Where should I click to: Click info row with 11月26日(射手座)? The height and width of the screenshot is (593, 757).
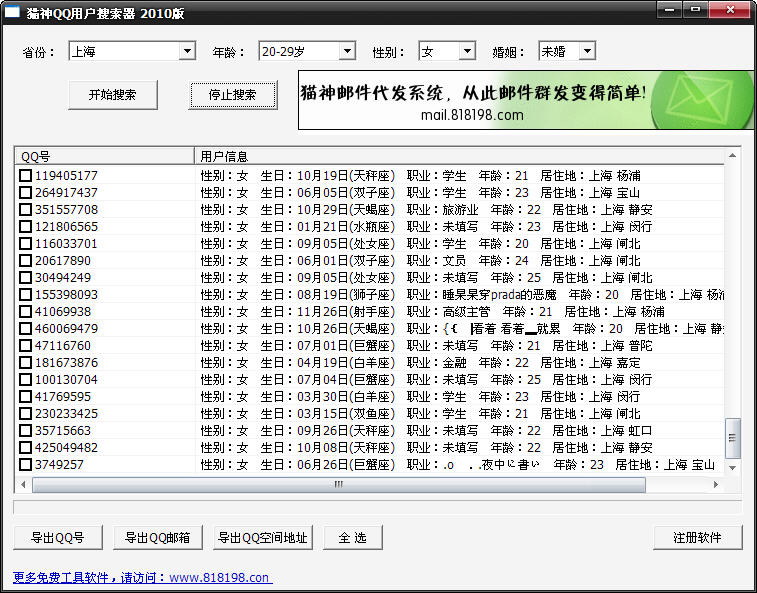[432, 311]
